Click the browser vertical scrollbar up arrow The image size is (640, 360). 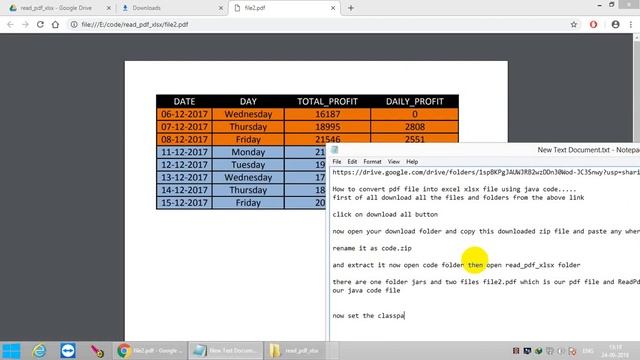coord(636,37)
